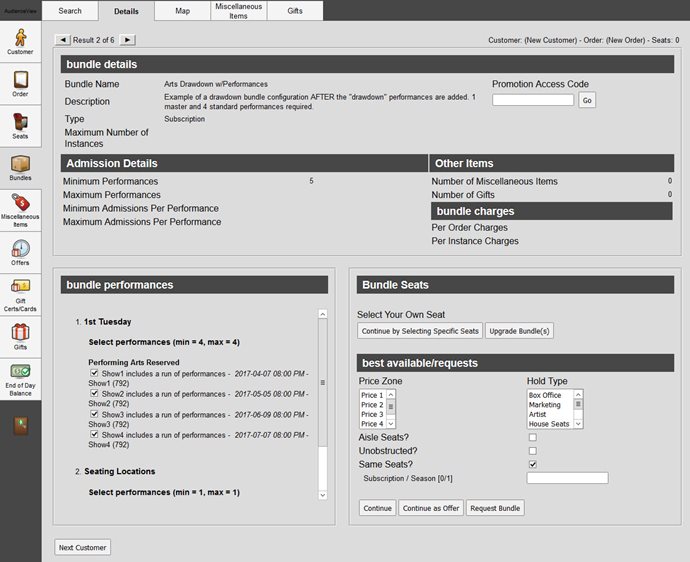690x562 pixels.
Task: Click the Subscription type value
Action: click(184, 119)
